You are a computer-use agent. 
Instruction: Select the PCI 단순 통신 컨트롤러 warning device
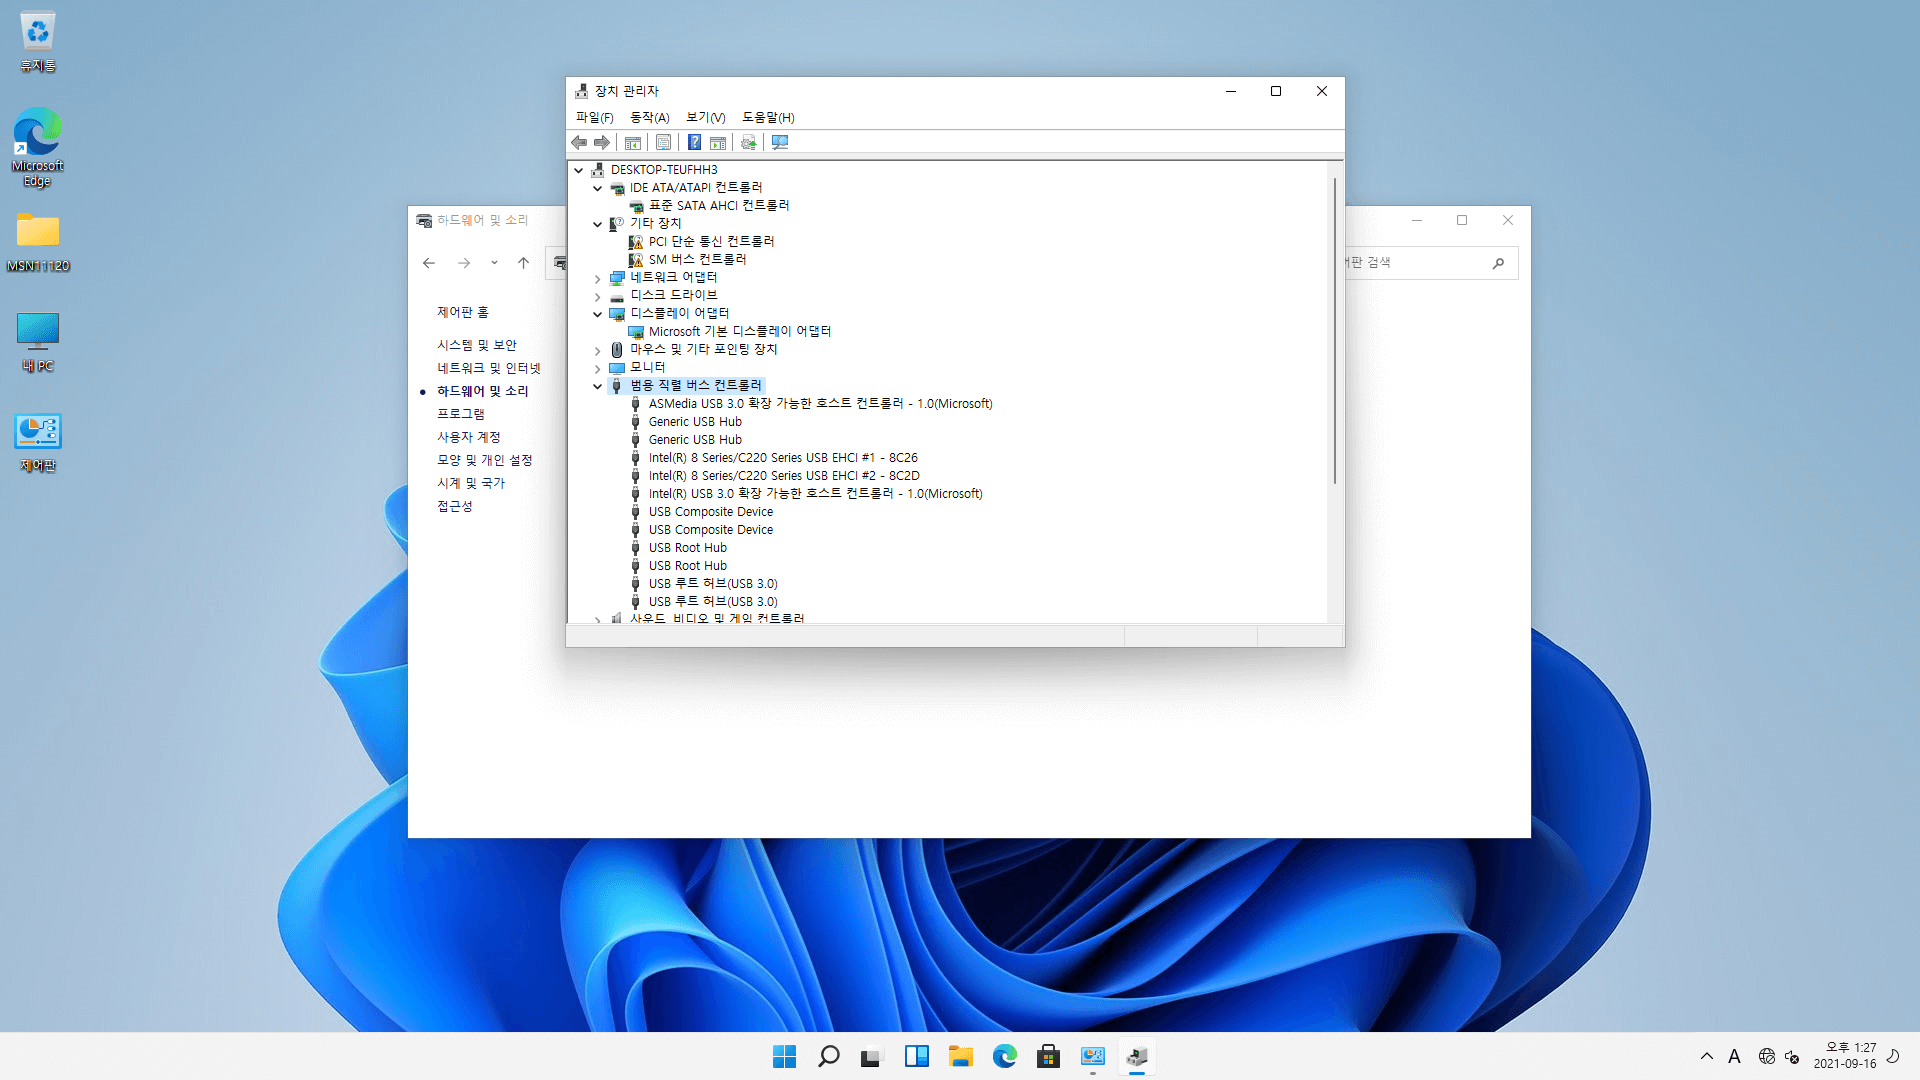tap(711, 242)
